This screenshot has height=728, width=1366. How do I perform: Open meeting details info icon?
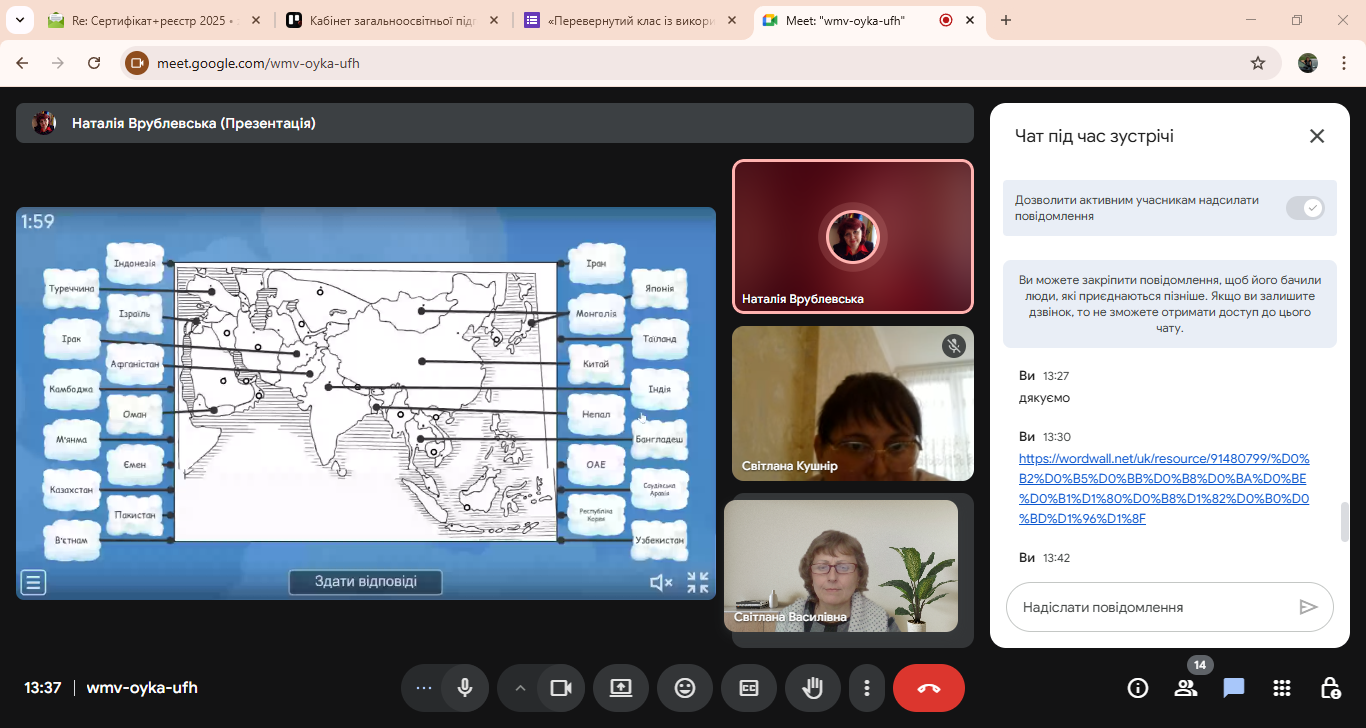click(1138, 688)
